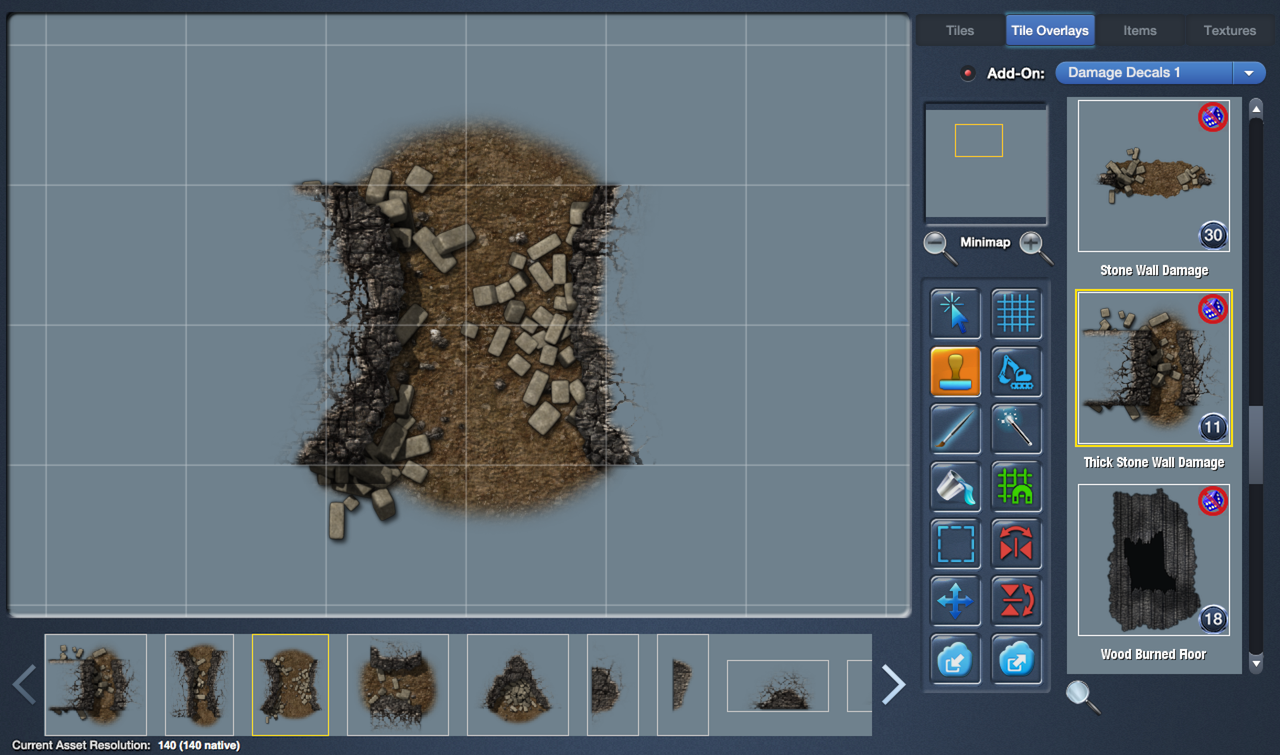Choose the paintbrush tool
The height and width of the screenshot is (755, 1280).
pyautogui.click(x=955, y=430)
